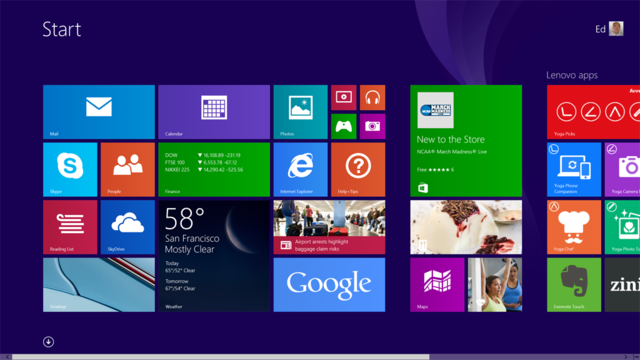Screen dimensions: 640x360
Task: Open the Weather tile for San Francisco
Action: pyautogui.click(x=214, y=256)
